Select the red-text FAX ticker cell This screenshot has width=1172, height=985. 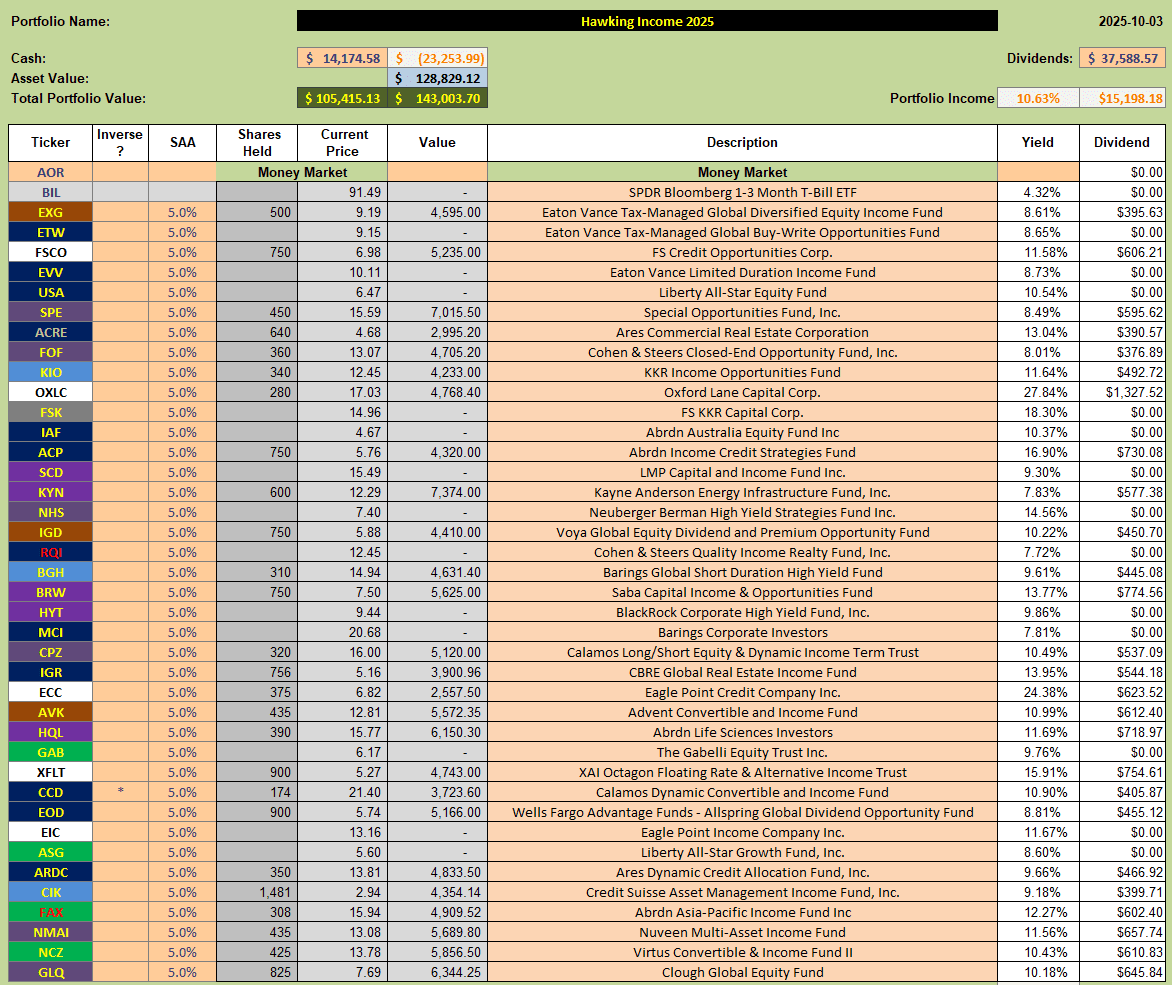(x=51, y=912)
